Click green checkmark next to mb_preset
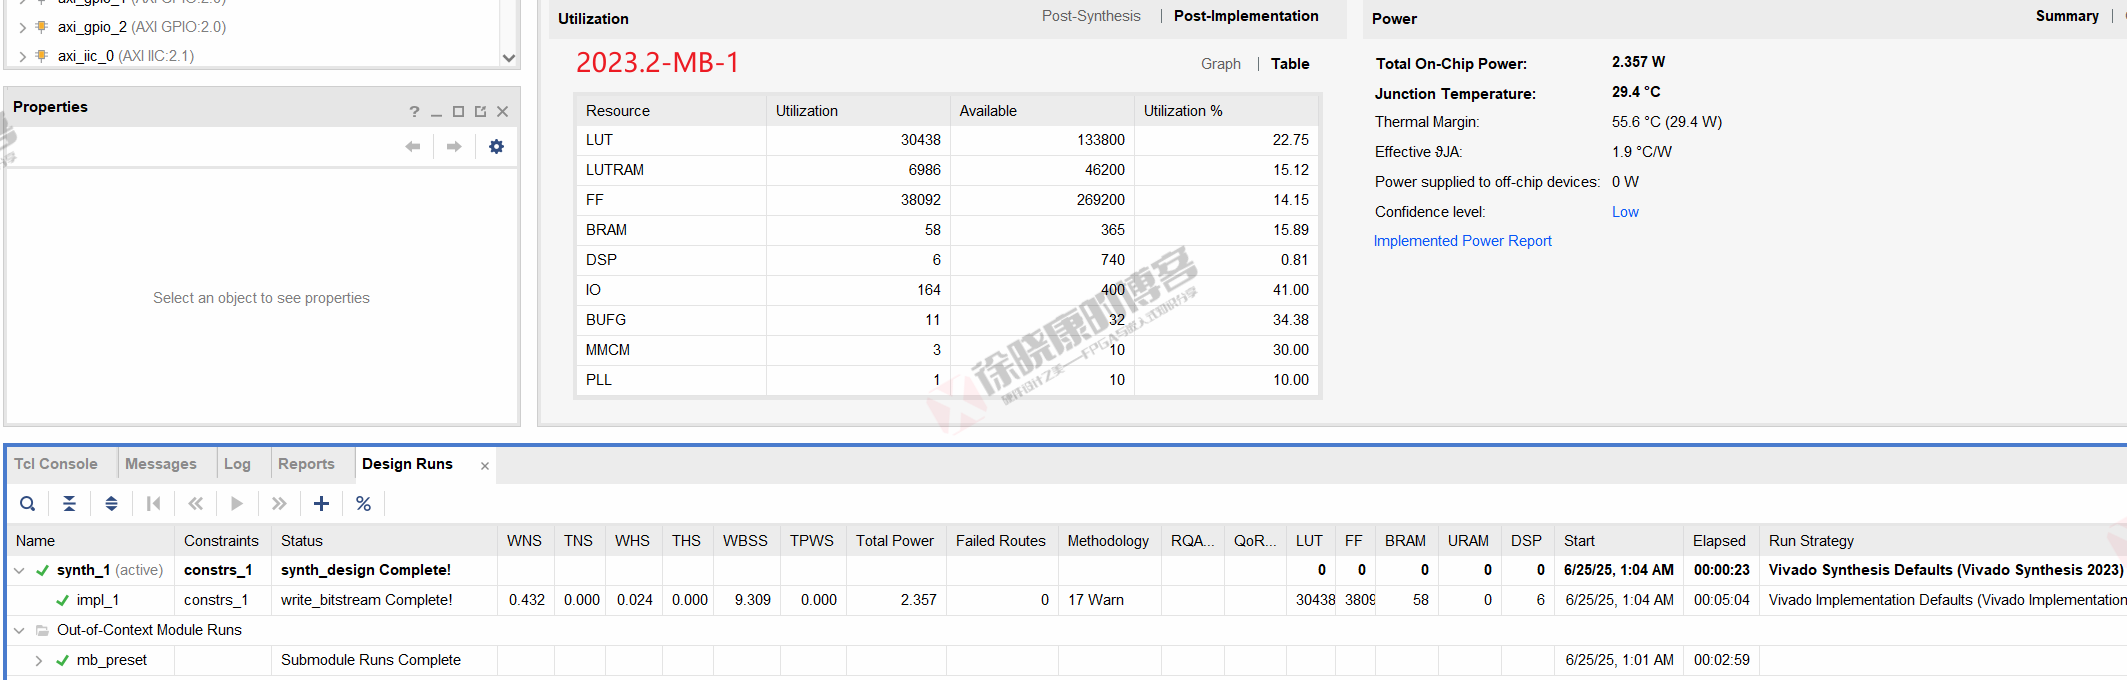 coord(62,661)
